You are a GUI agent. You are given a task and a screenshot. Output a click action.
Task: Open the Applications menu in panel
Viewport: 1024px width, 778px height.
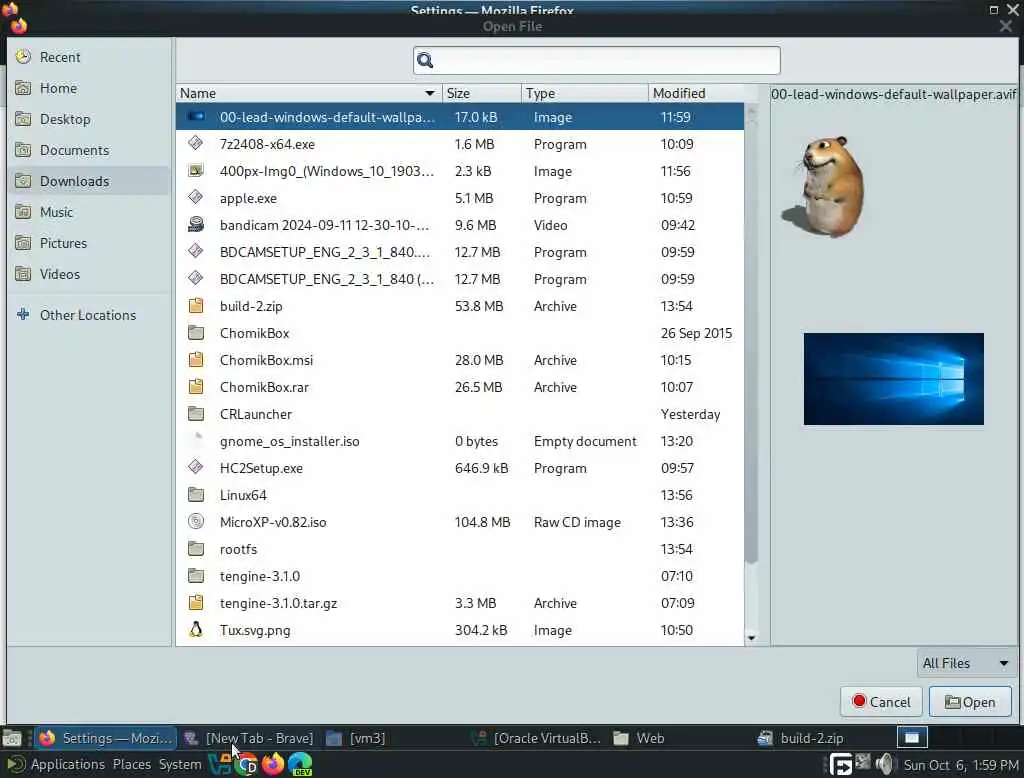coord(67,764)
